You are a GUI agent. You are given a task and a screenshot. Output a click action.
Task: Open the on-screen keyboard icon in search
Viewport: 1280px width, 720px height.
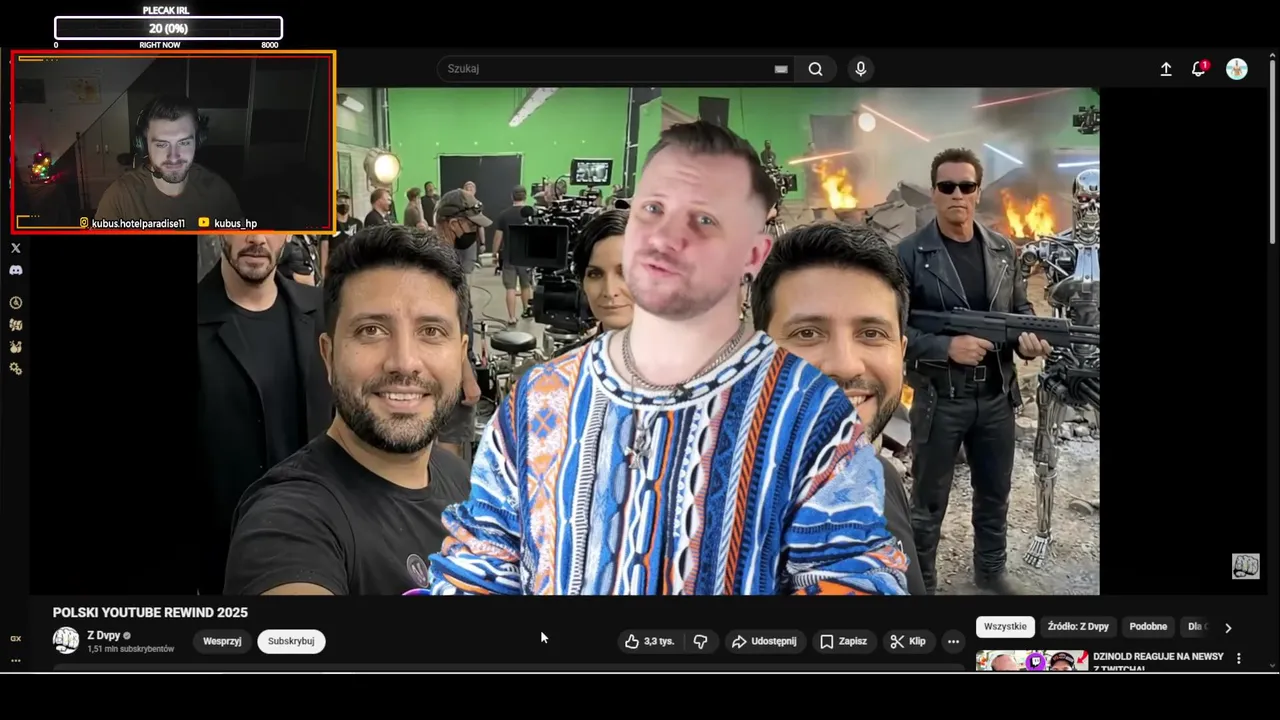[x=781, y=69]
